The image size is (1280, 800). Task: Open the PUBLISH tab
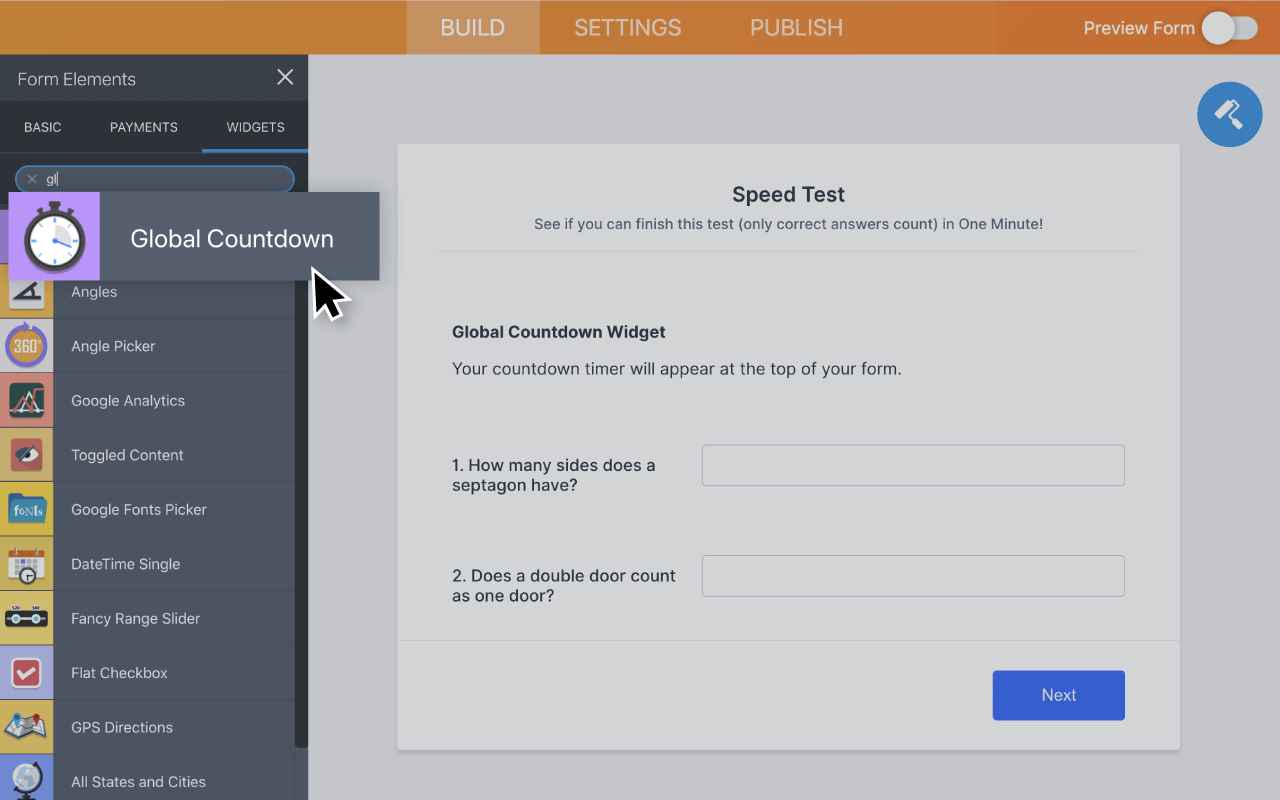point(796,28)
